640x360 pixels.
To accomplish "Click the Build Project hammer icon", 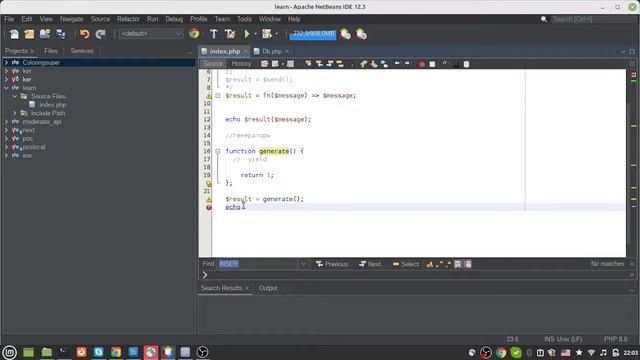I will tap(213, 34).
